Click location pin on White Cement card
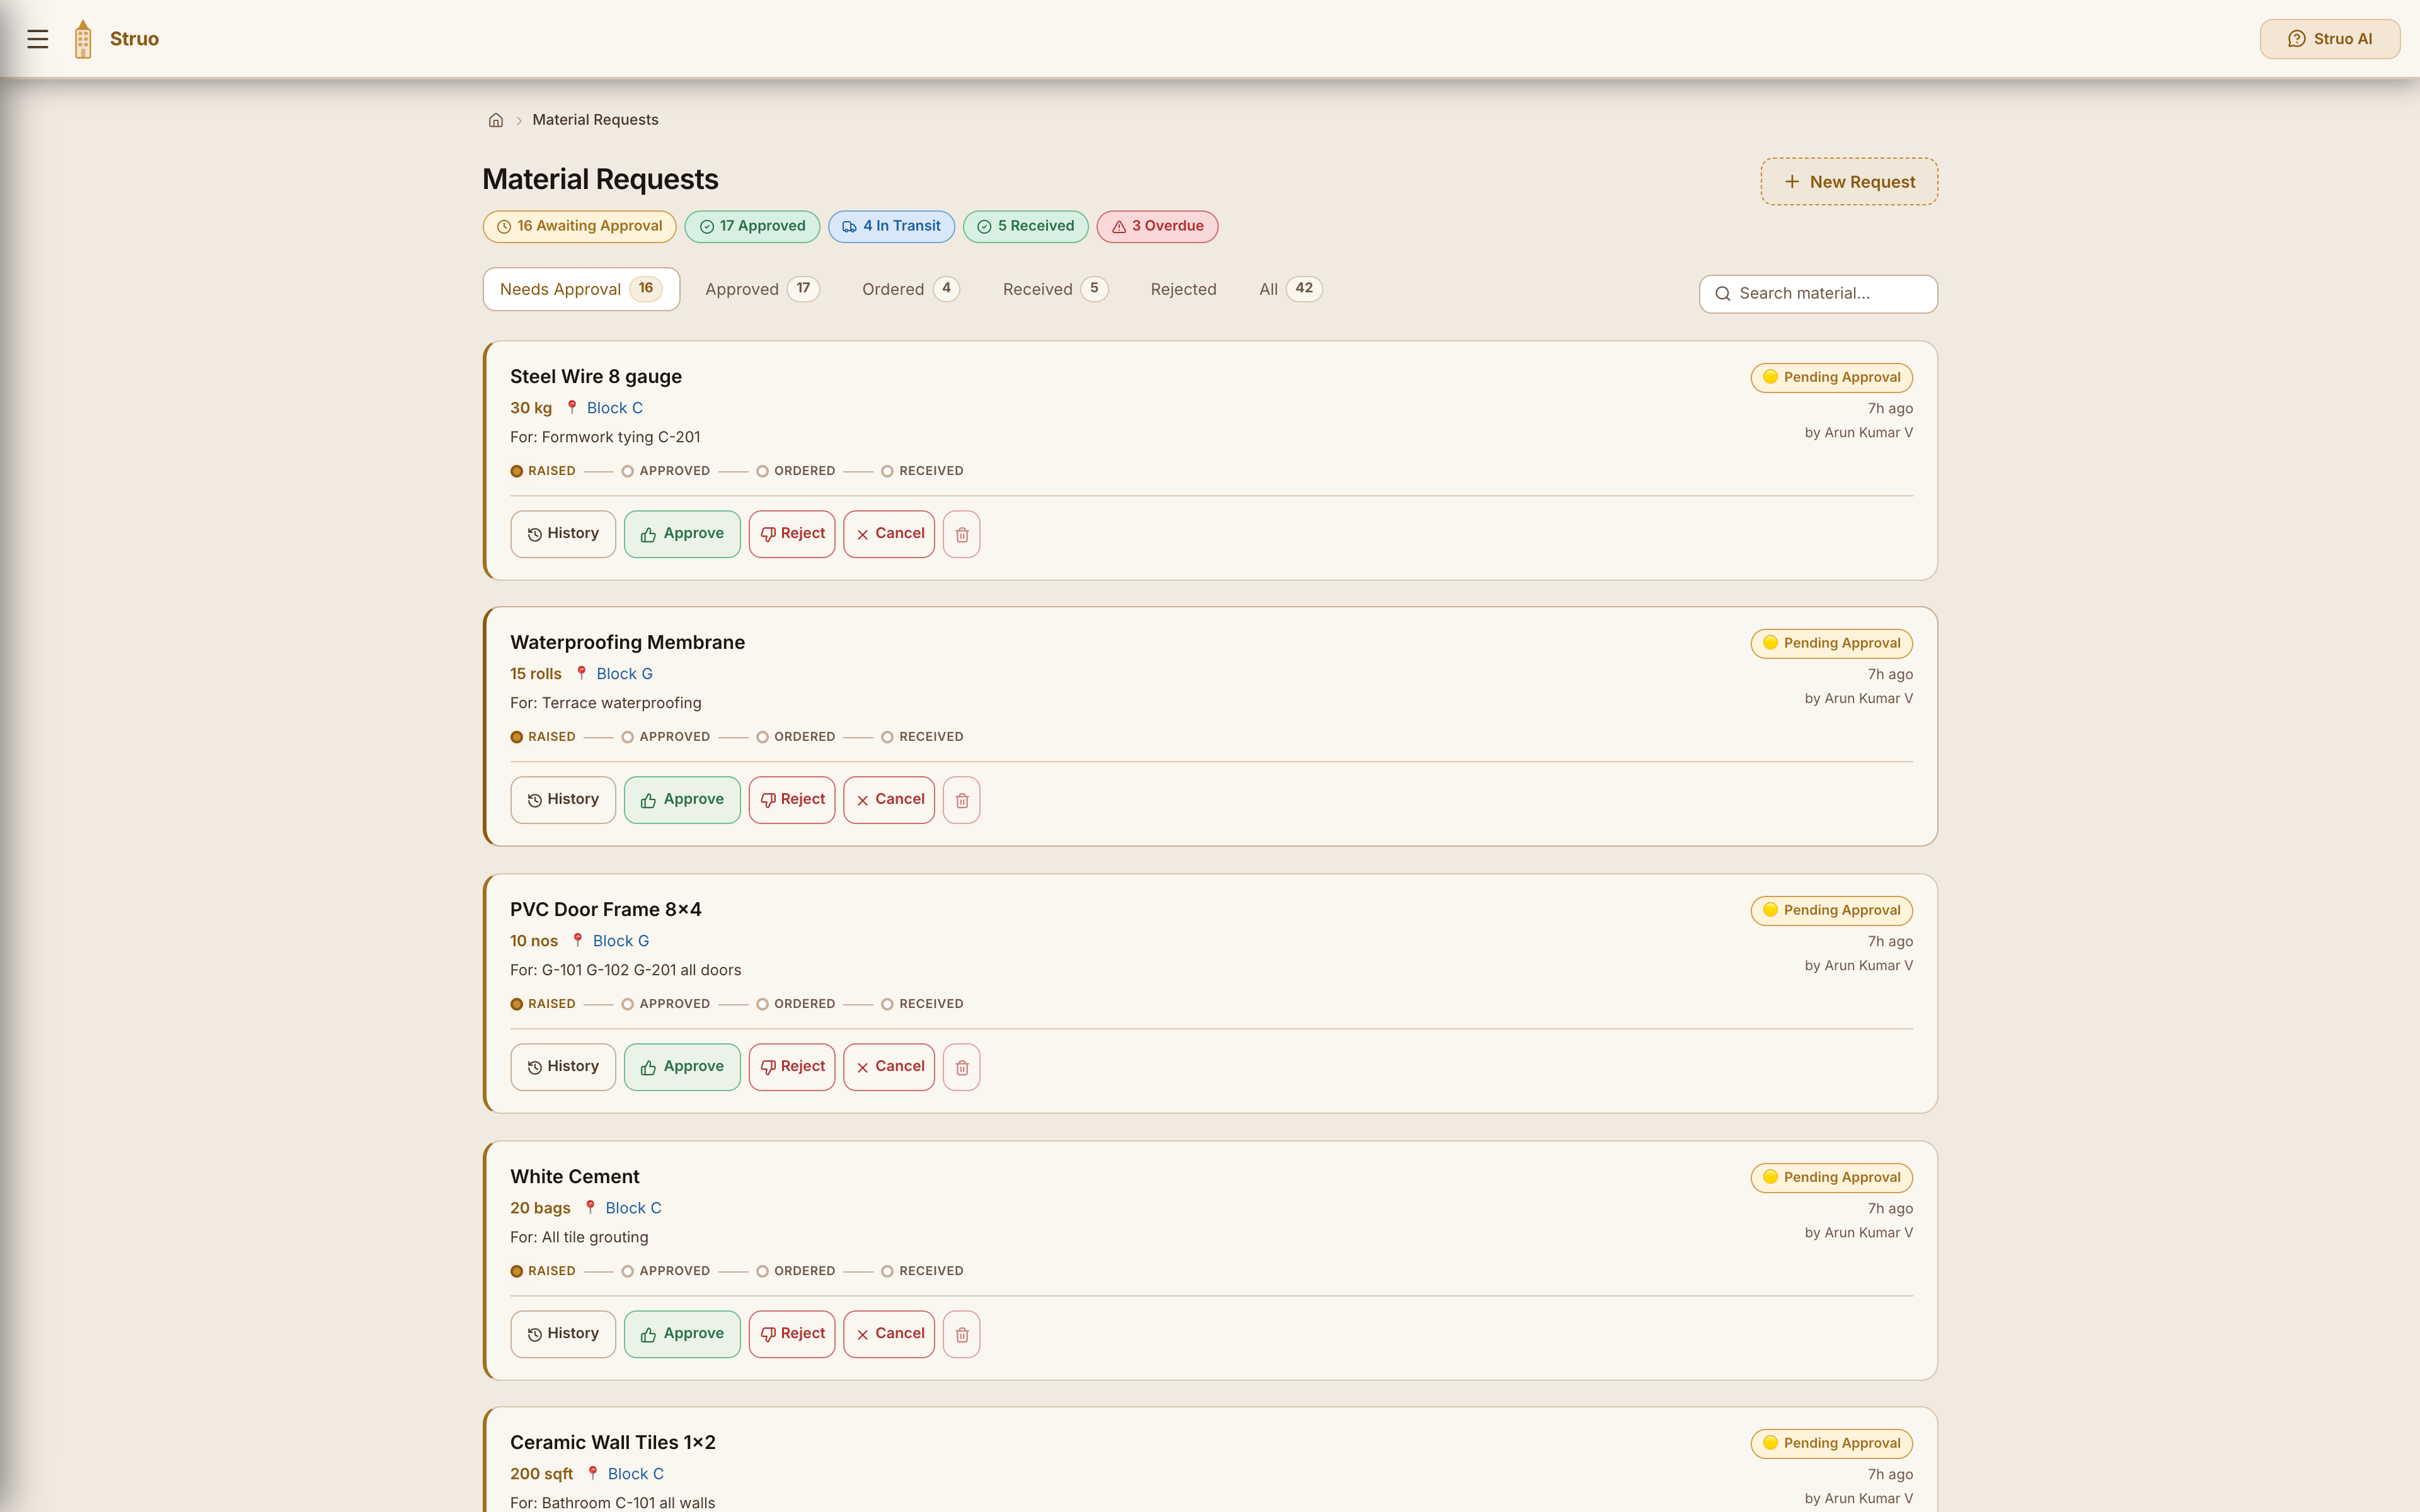2420x1512 pixels. pos(590,1207)
